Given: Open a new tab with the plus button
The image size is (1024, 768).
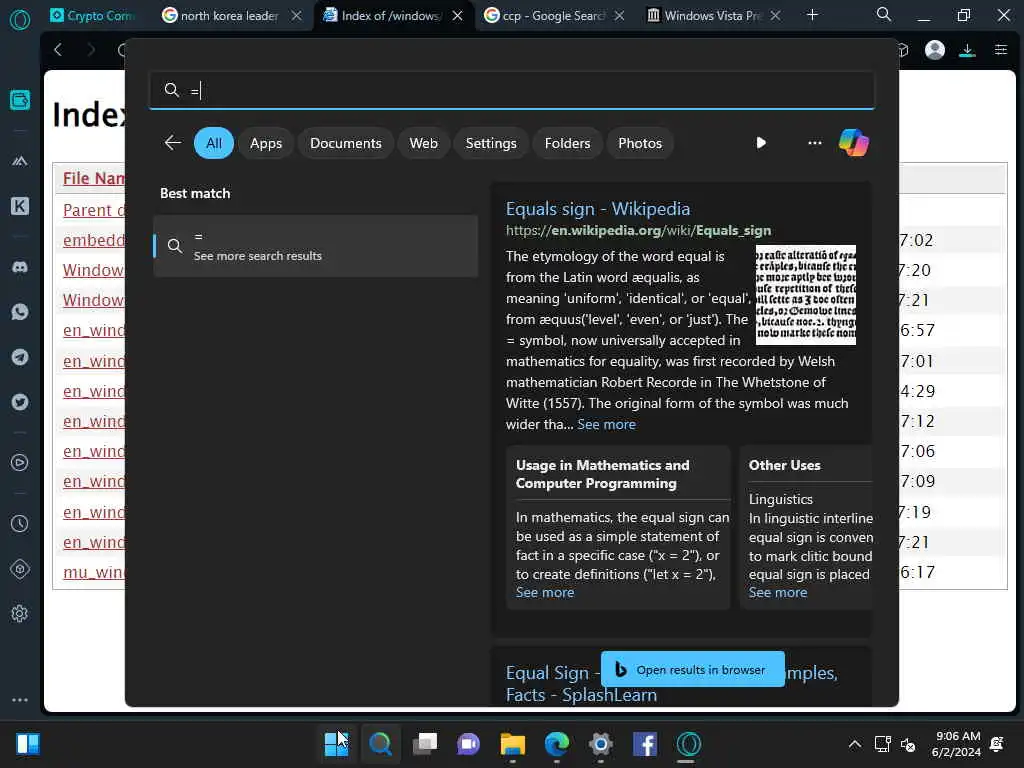Looking at the screenshot, I should (812, 14).
